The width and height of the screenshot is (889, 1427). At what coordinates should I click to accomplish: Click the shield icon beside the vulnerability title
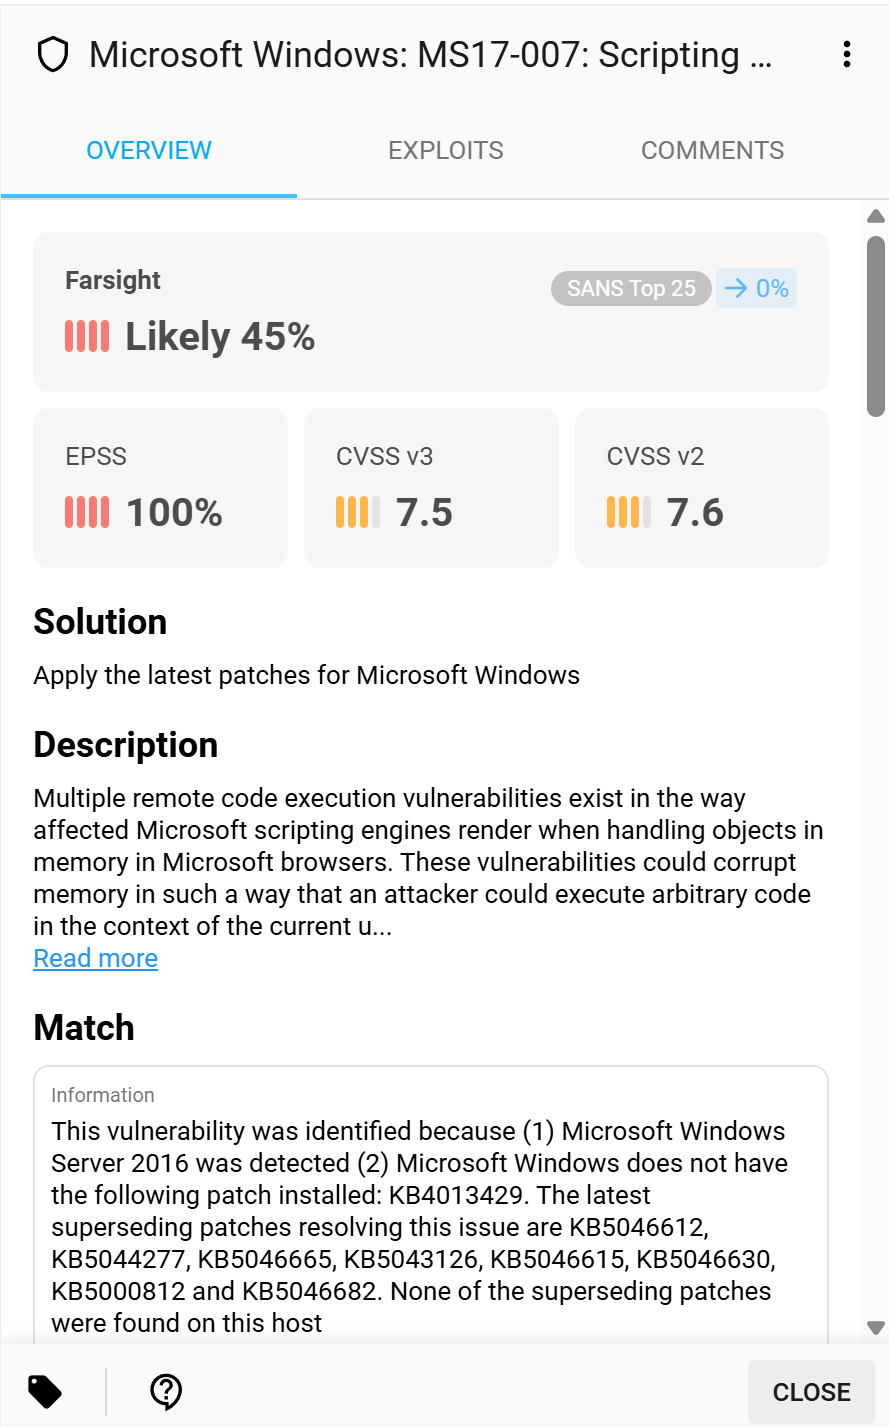(52, 55)
